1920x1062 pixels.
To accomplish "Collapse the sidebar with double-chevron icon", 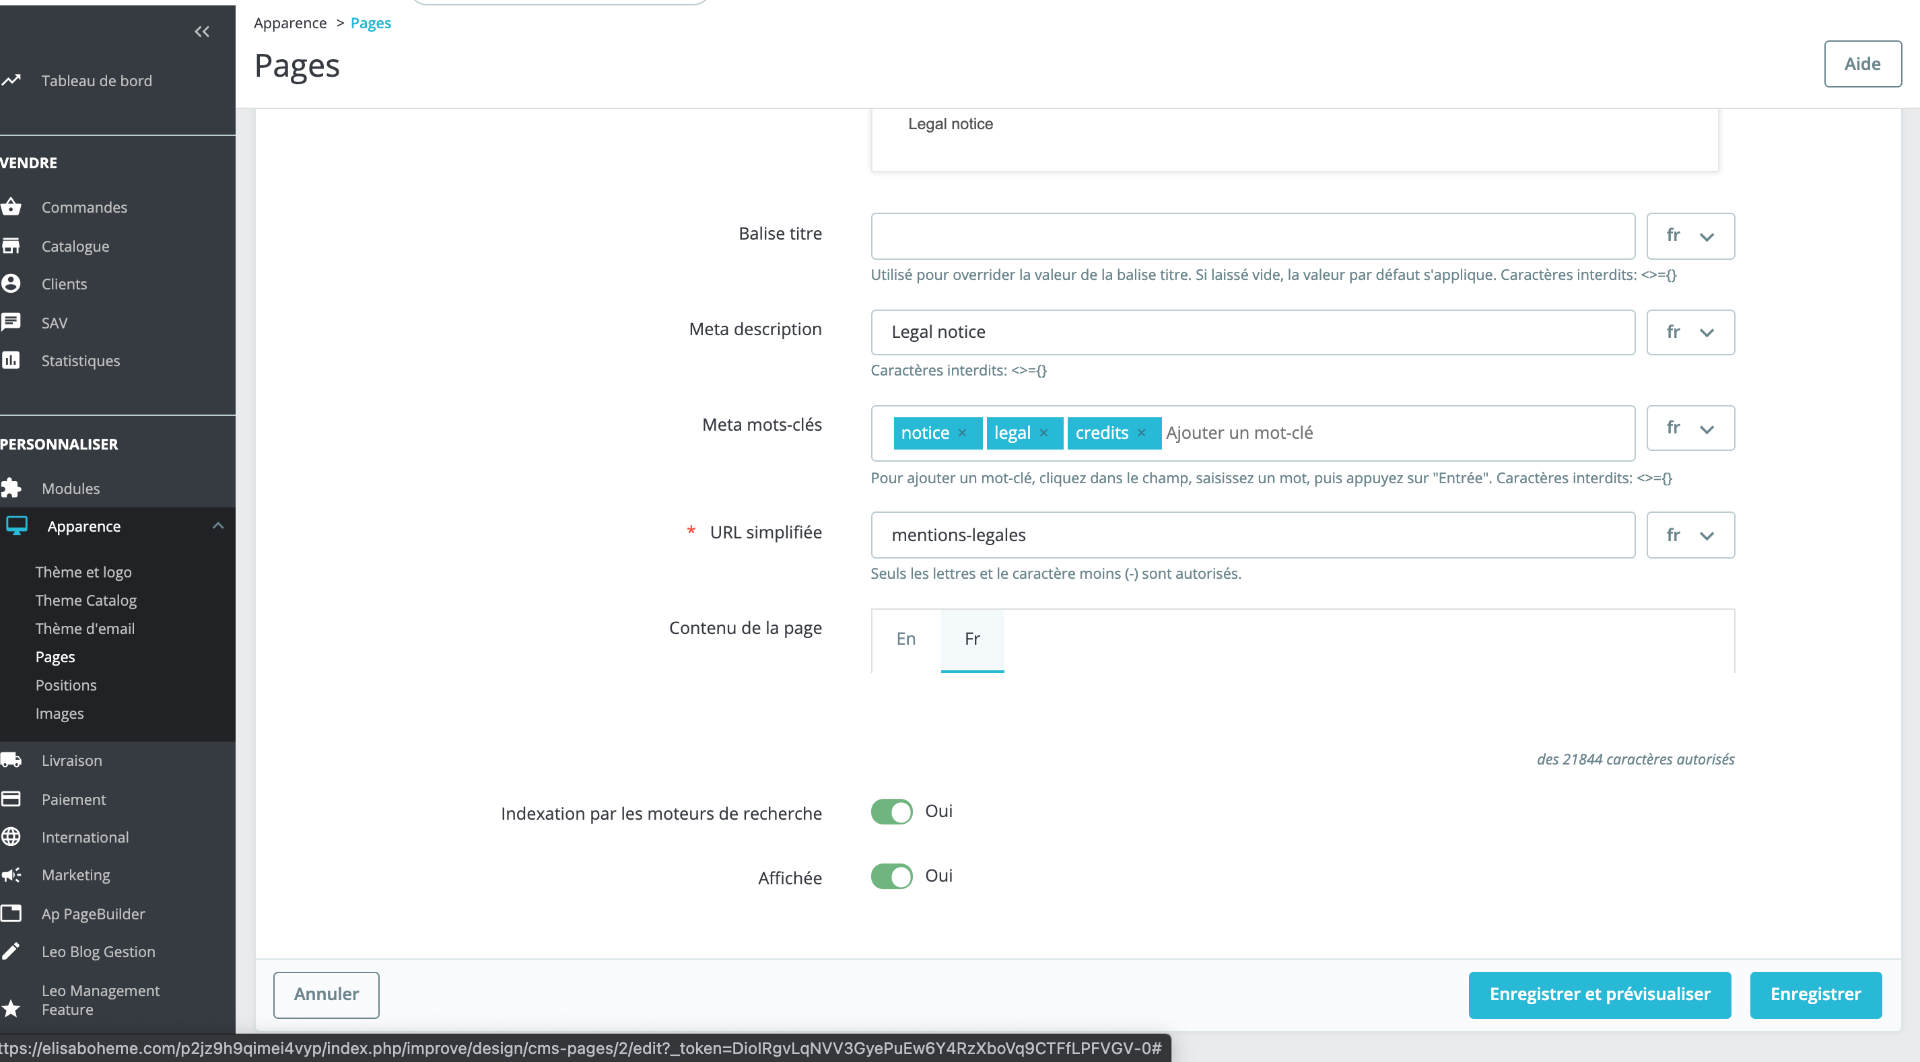I will tap(202, 32).
